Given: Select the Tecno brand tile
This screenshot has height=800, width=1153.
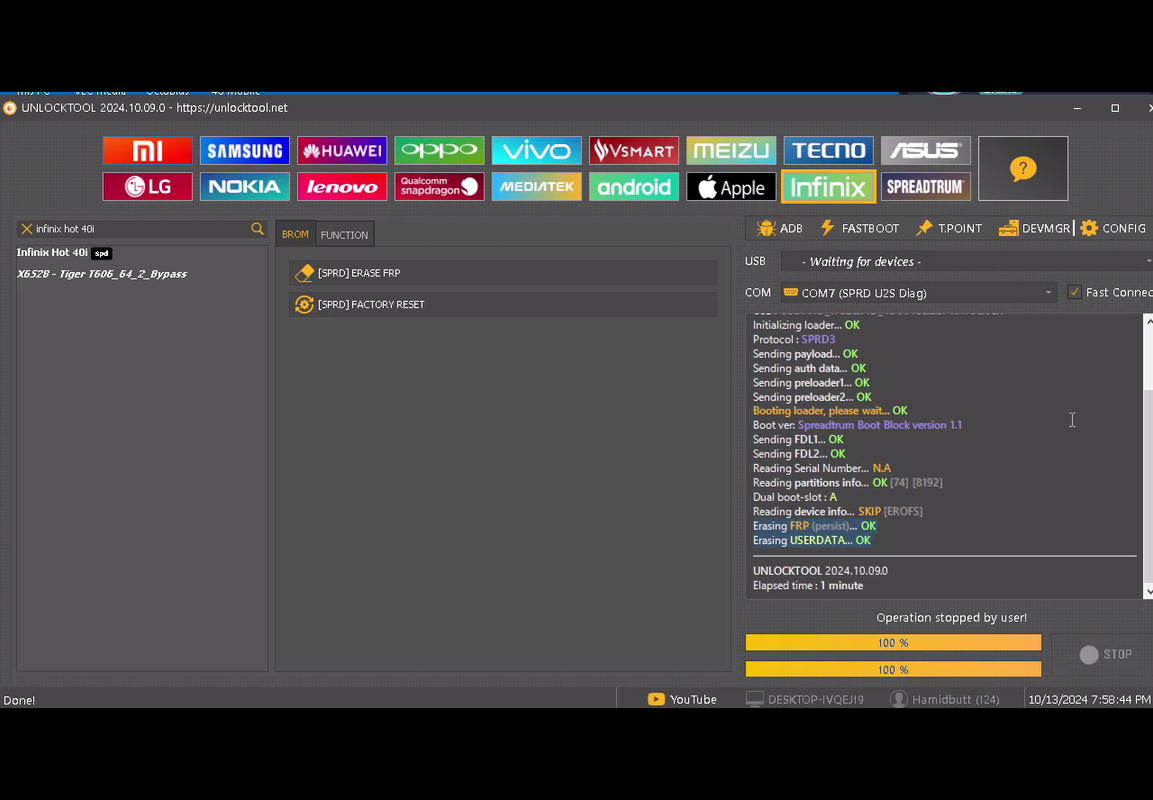Looking at the screenshot, I should click(x=828, y=151).
